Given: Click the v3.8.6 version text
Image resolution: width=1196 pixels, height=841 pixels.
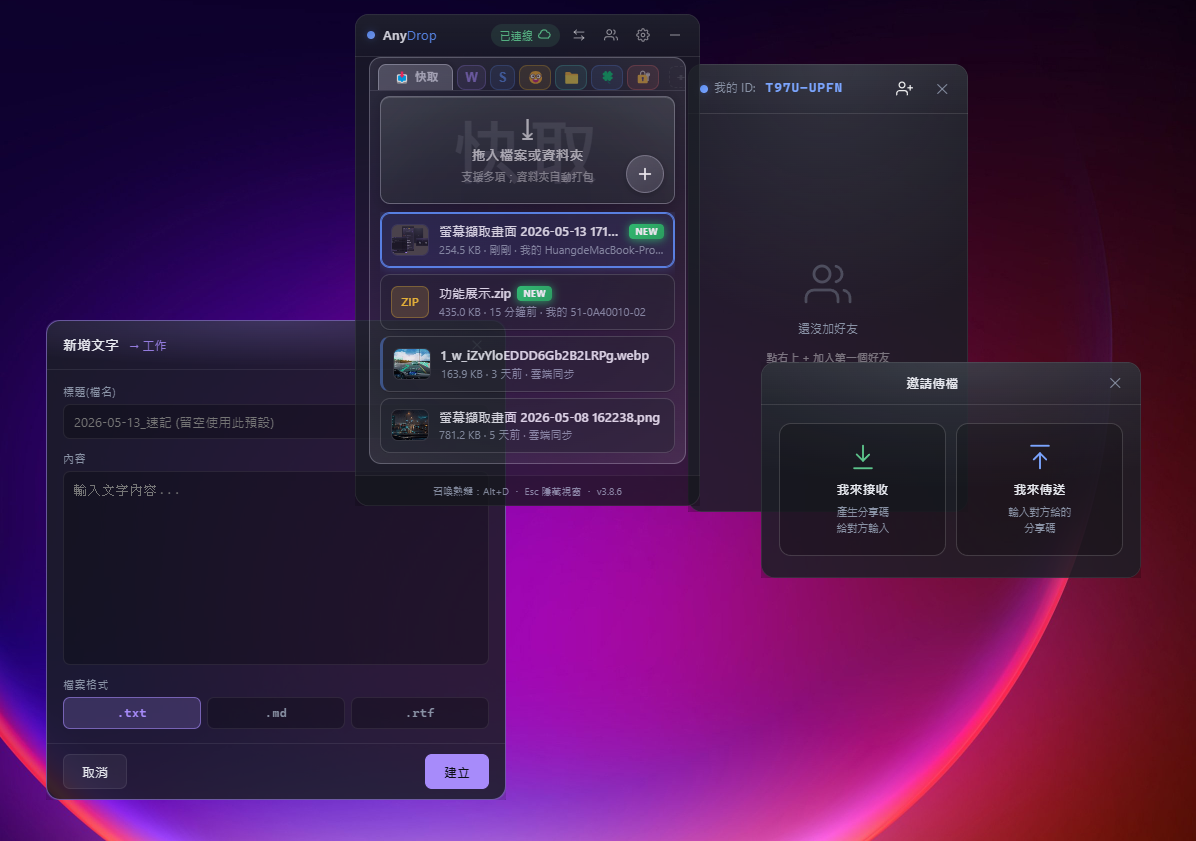Looking at the screenshot, I should pyautogui.click(x=609, y=492).
